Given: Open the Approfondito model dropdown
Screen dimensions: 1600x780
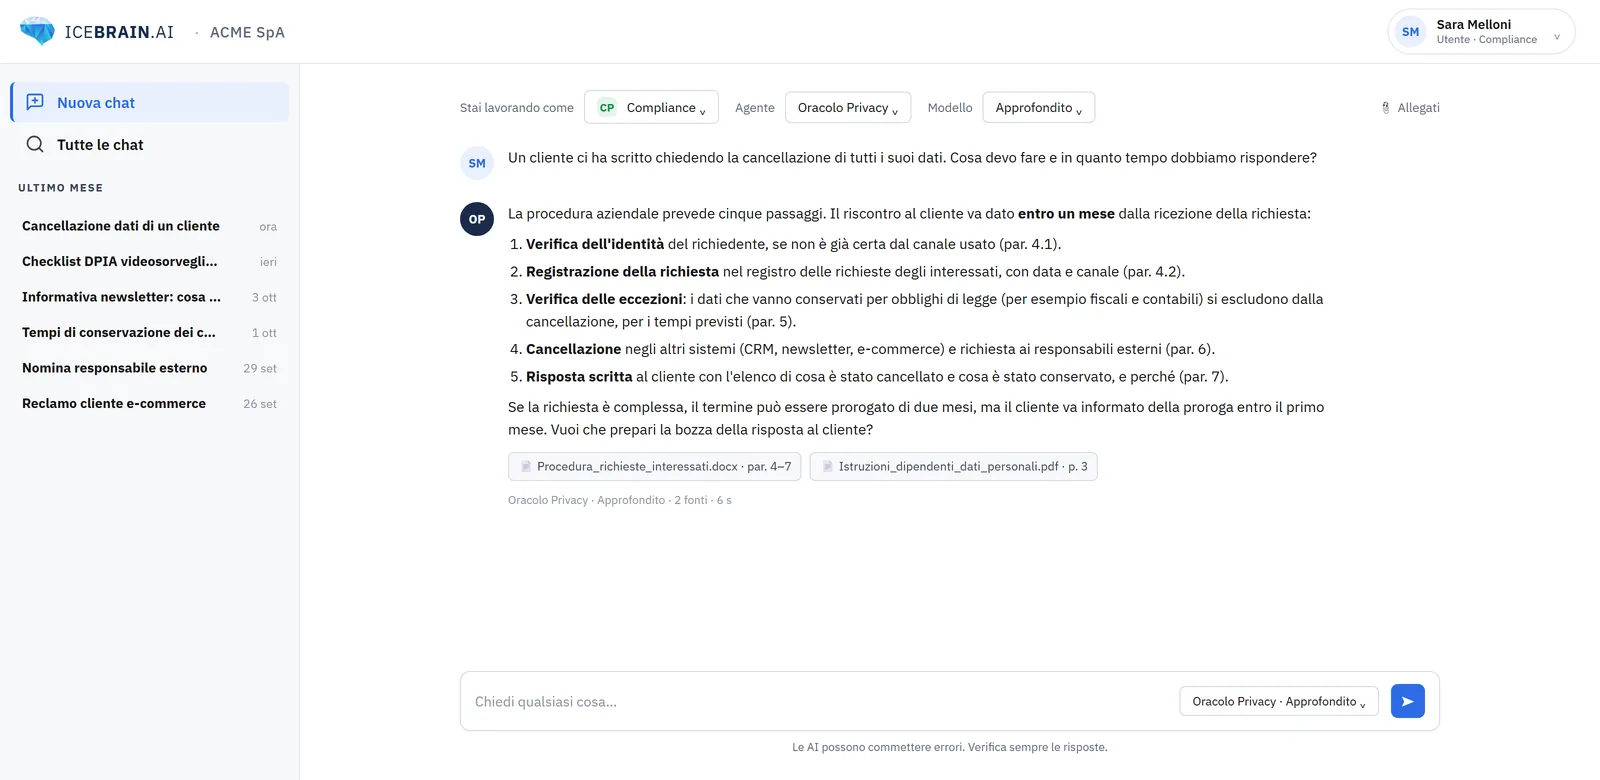Looking at the screenshot, I should tap(1039, 108).
